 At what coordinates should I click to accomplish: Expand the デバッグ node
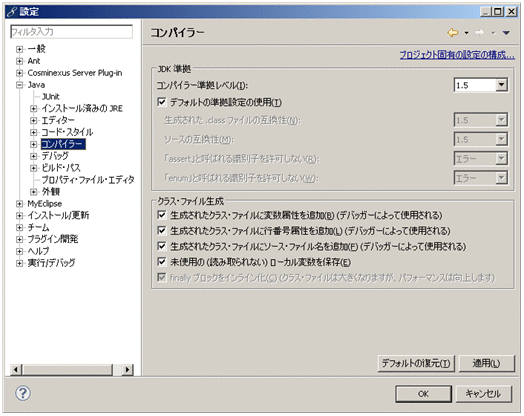point(33,156)
